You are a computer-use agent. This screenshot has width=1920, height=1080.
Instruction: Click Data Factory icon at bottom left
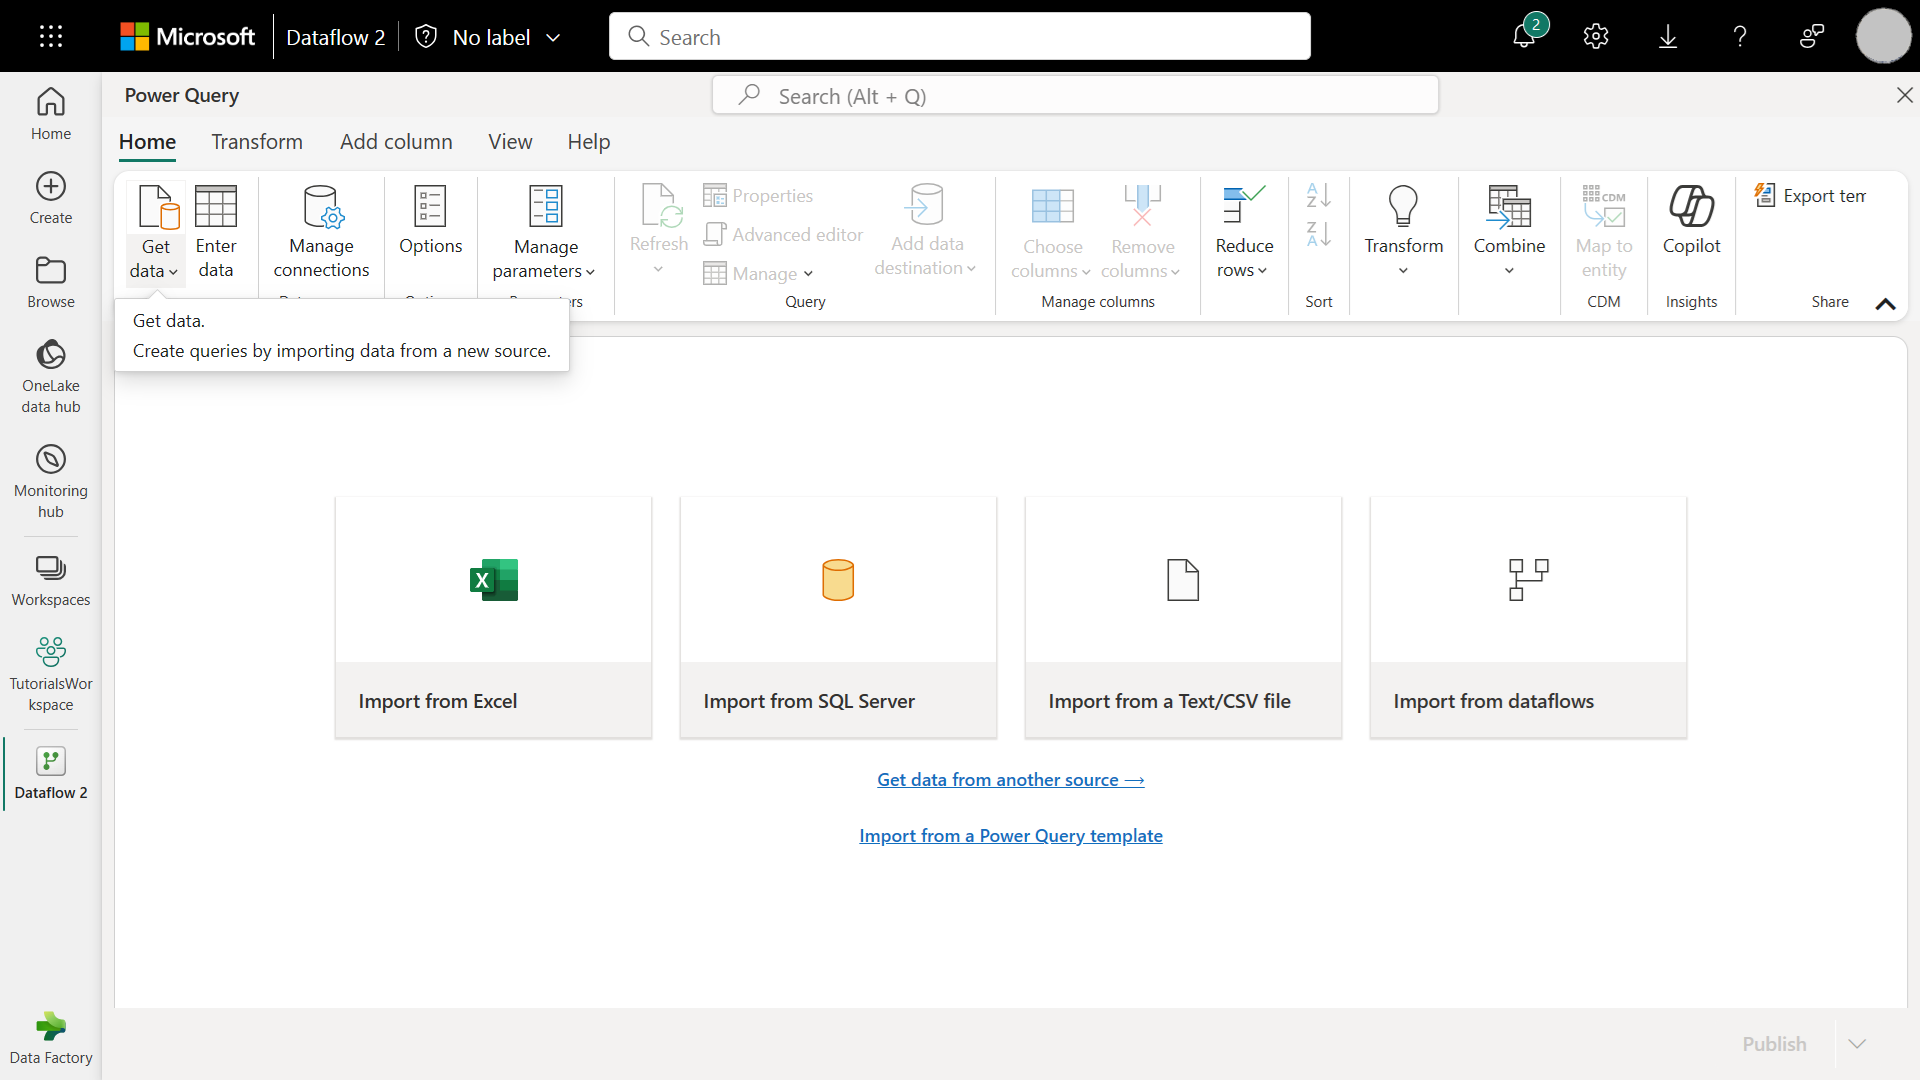pos(51,1038)
